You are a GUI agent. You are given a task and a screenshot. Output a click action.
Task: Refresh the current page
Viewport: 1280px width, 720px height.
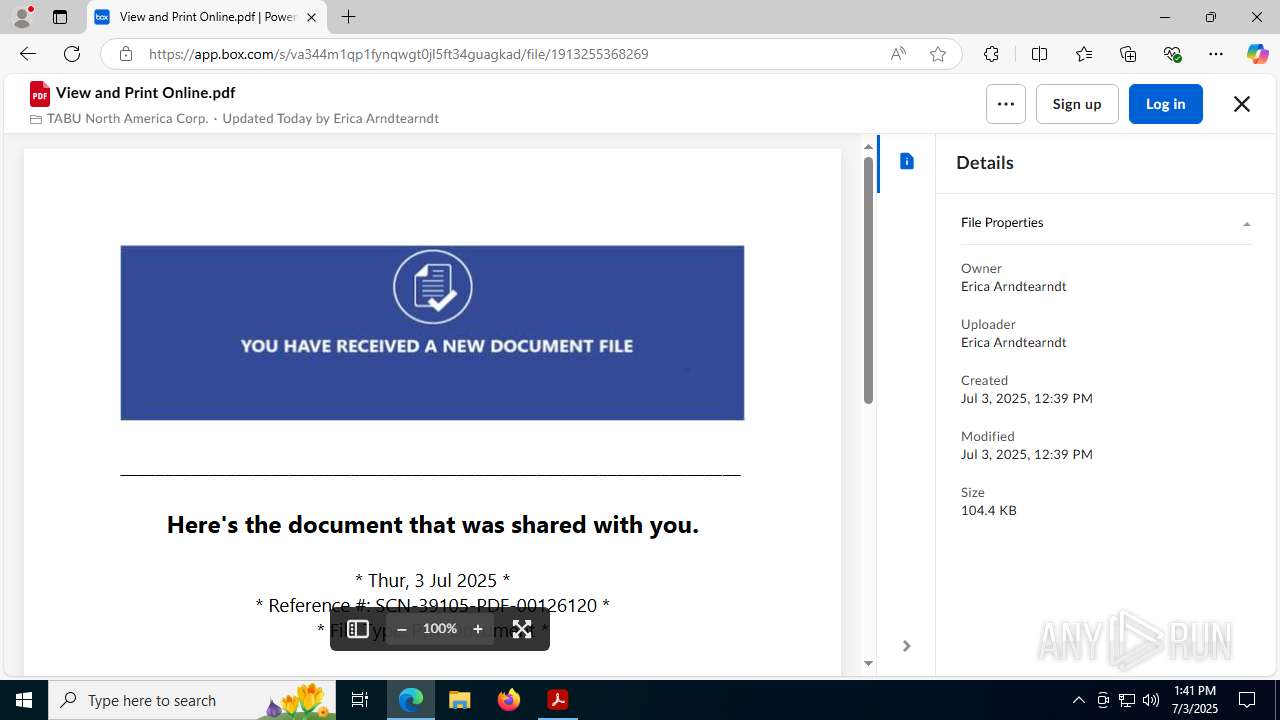click(72, 54)
